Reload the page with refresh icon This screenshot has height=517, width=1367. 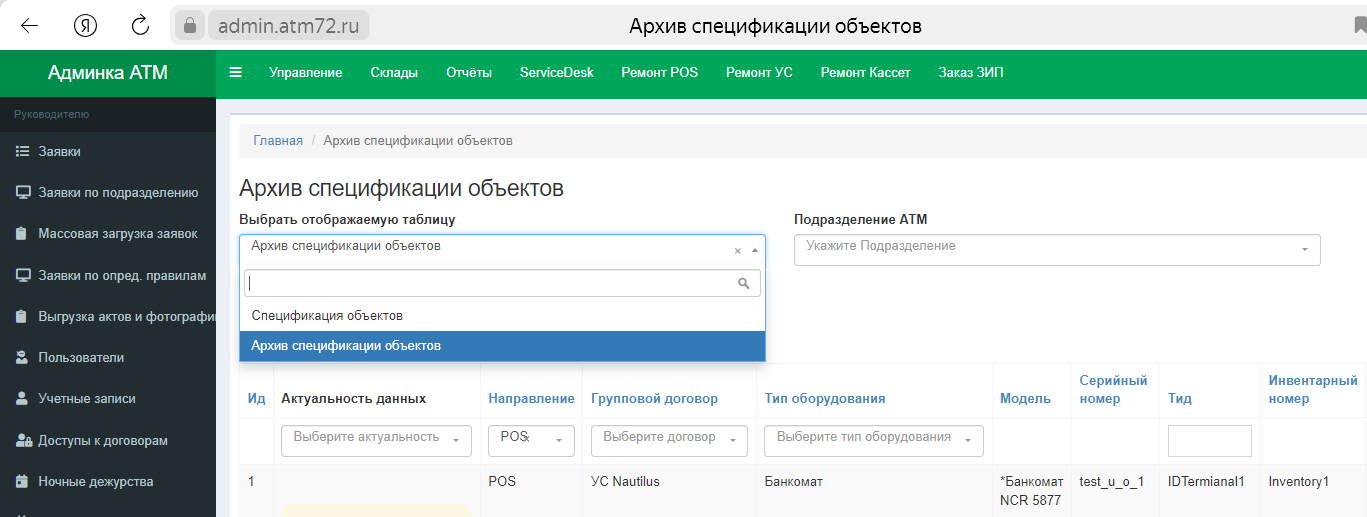(141, 26)
